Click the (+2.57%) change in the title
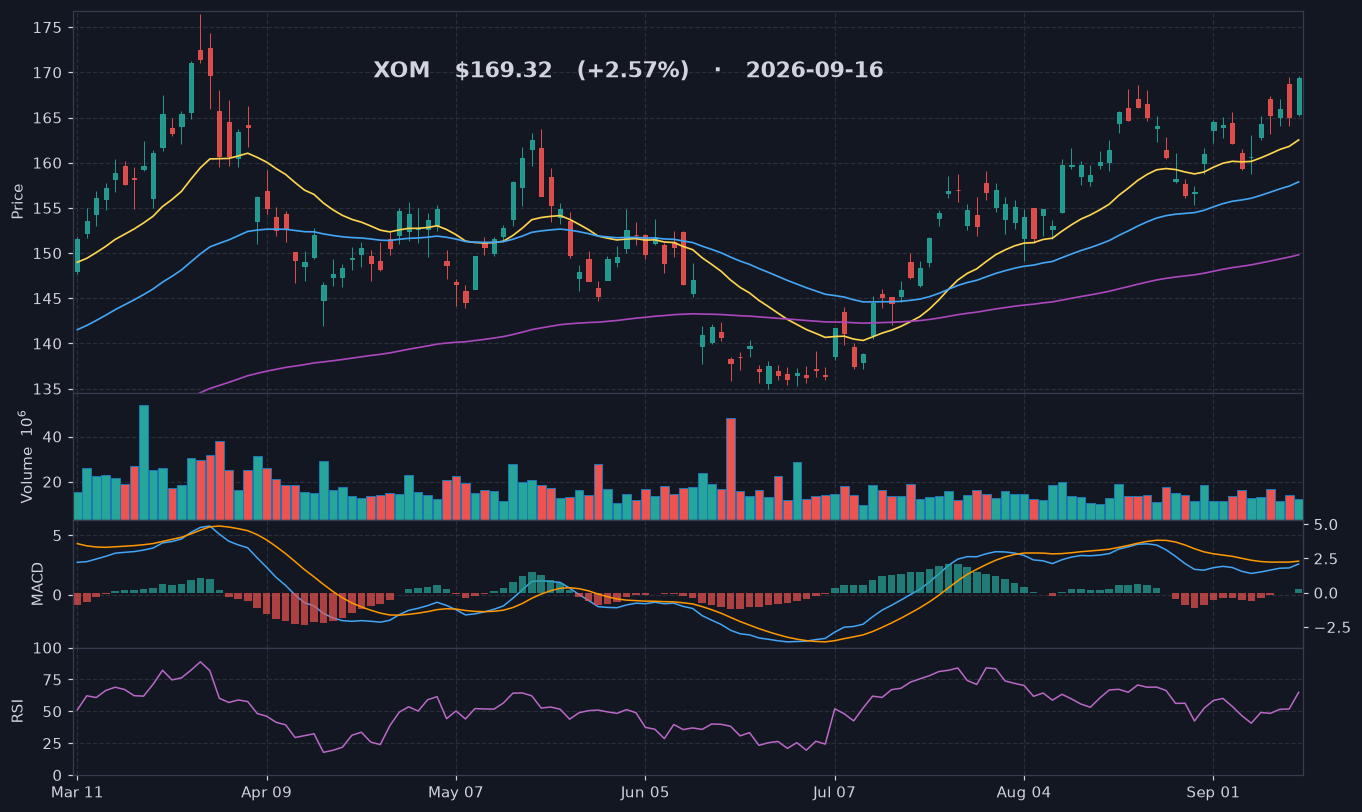Screen dimensions: 1362x812 pyautogui.click(x=632, y=70)
